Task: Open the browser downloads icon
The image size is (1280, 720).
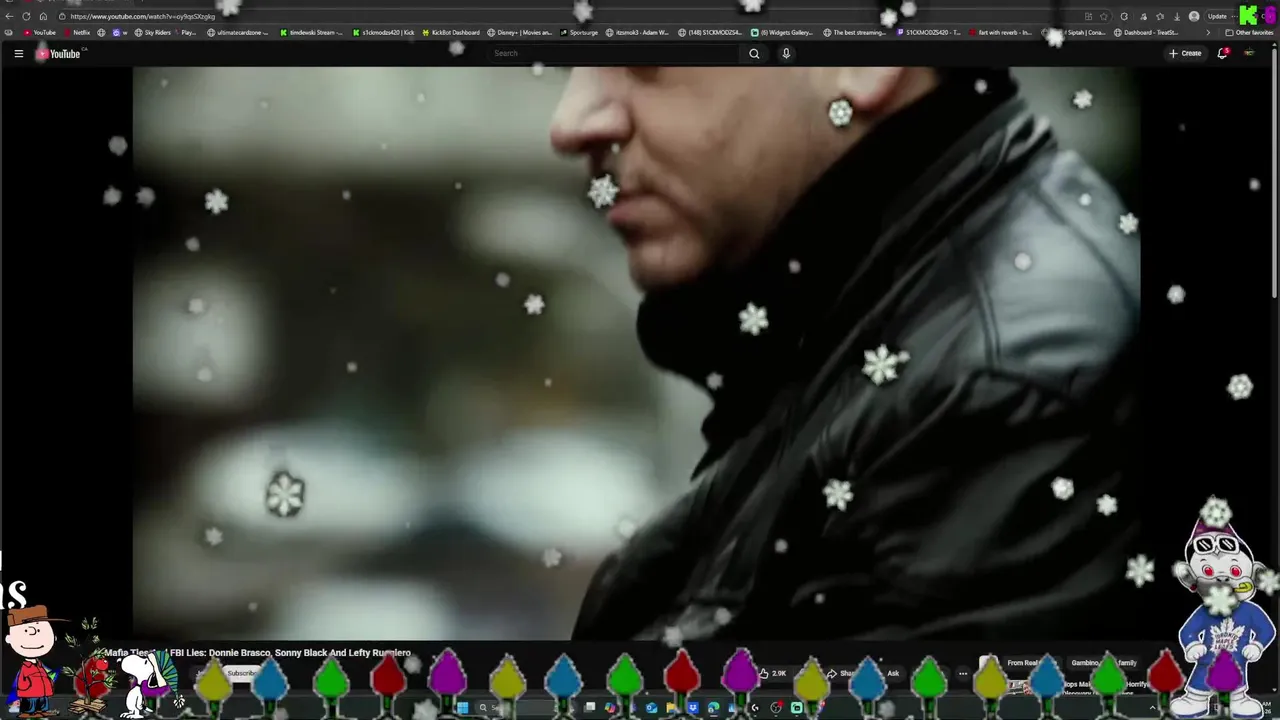Action: point(1177,16)
